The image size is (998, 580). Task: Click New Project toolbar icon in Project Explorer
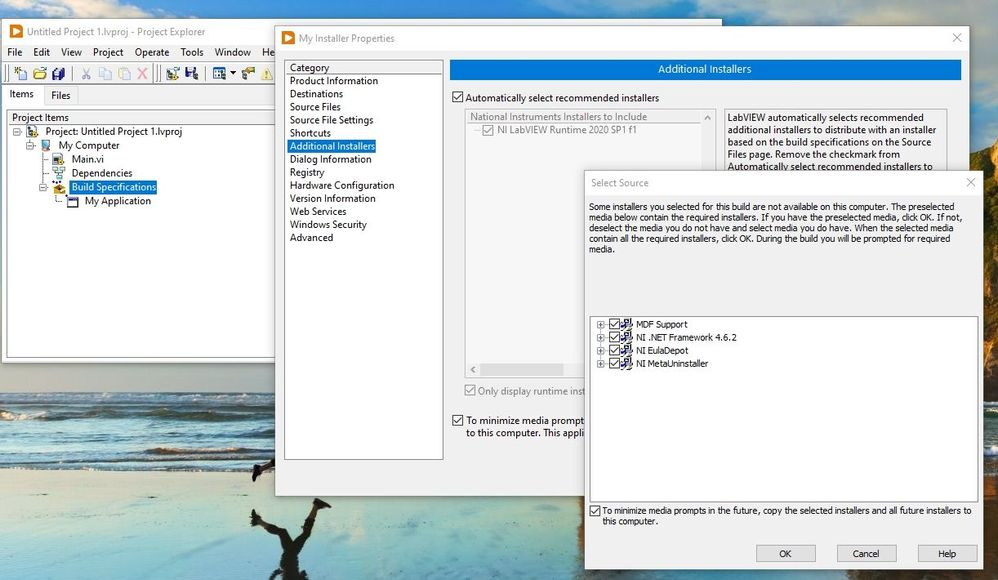tap(20, 73)
